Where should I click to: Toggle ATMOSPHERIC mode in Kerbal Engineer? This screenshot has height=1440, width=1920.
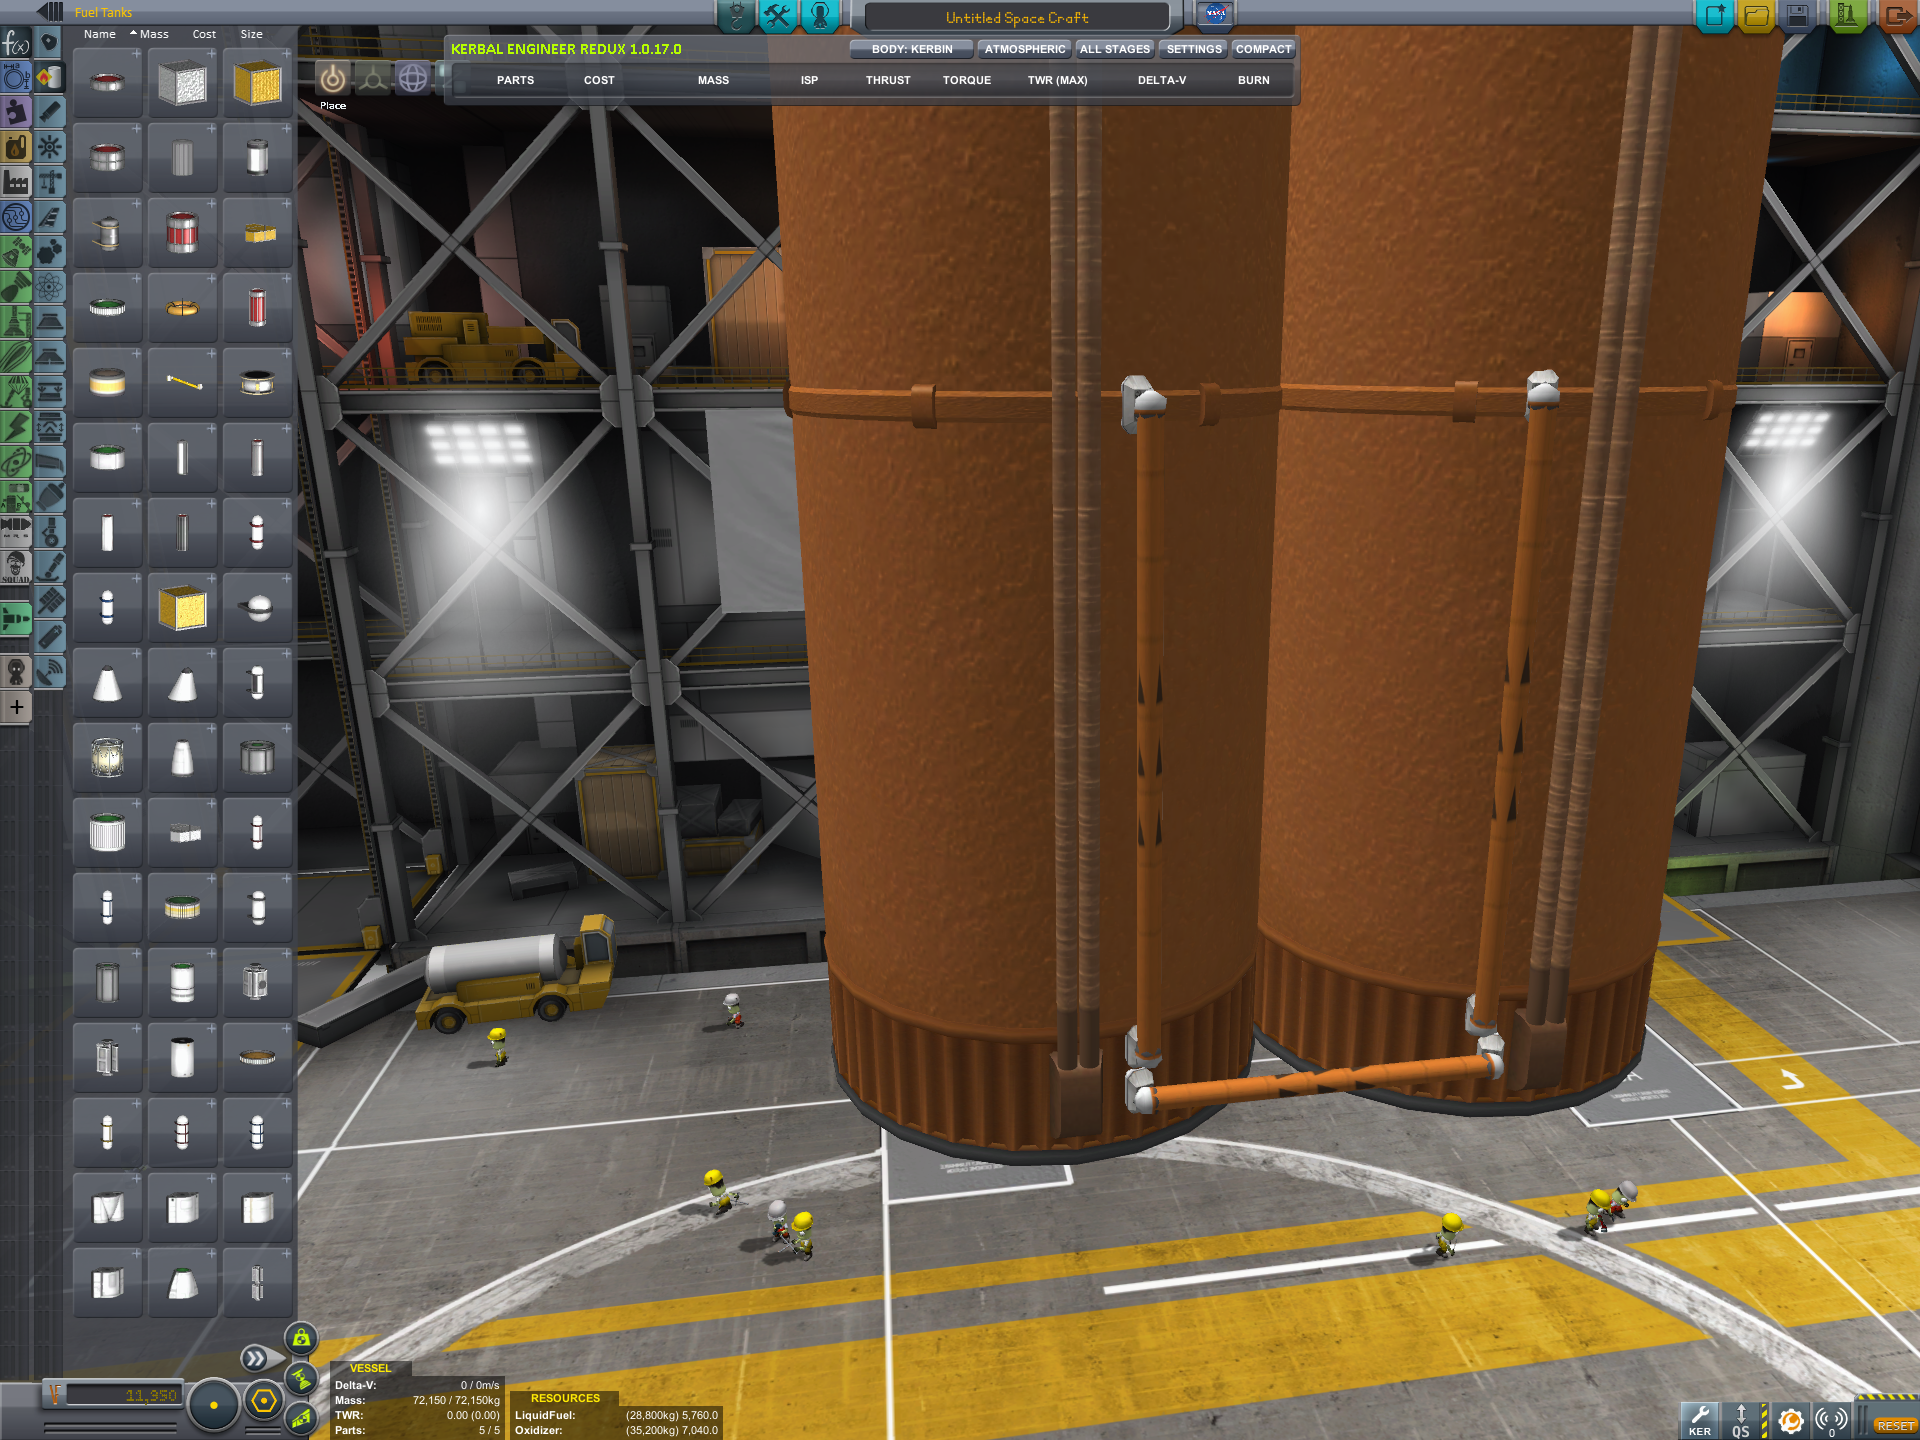1025,49
